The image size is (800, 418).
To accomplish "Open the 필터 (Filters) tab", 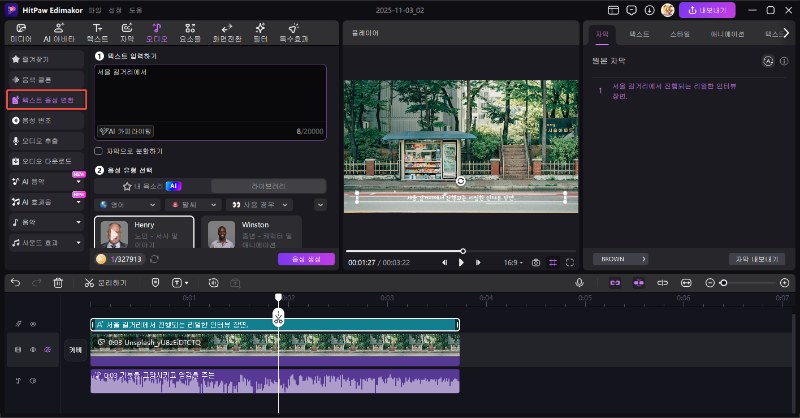I will (x=260, y=33).
